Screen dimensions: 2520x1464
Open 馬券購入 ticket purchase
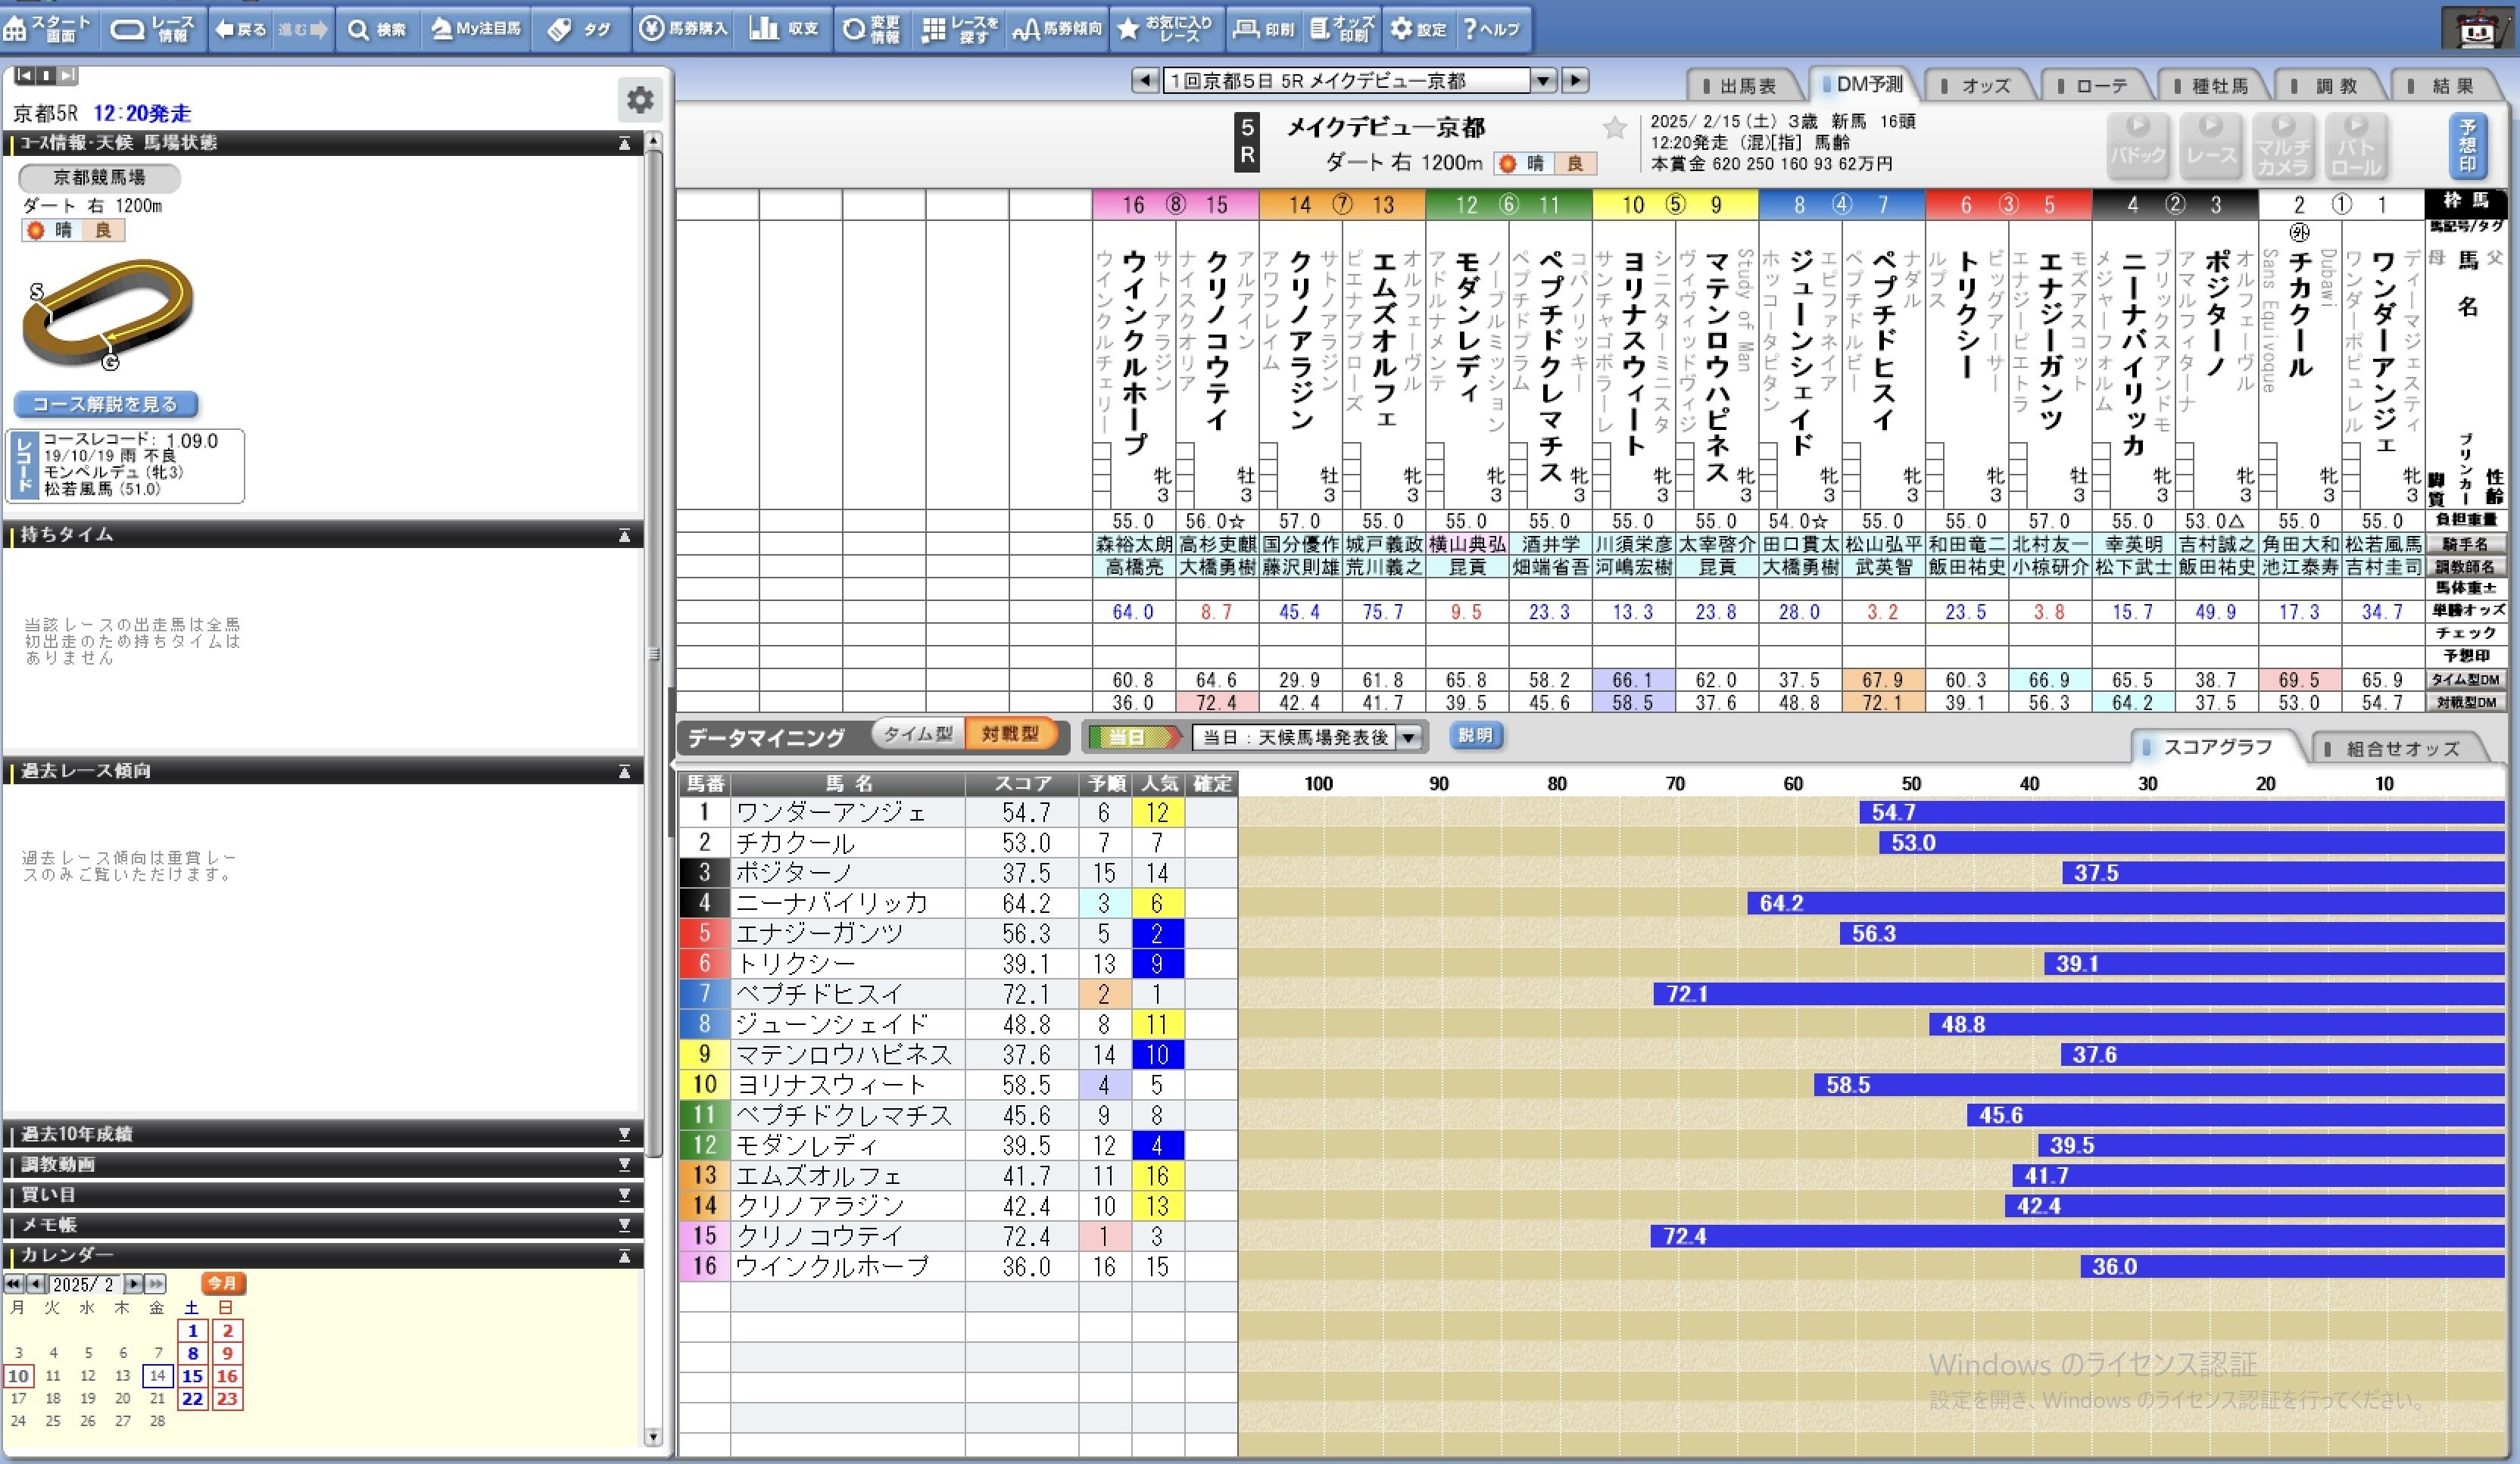point(684,29)
